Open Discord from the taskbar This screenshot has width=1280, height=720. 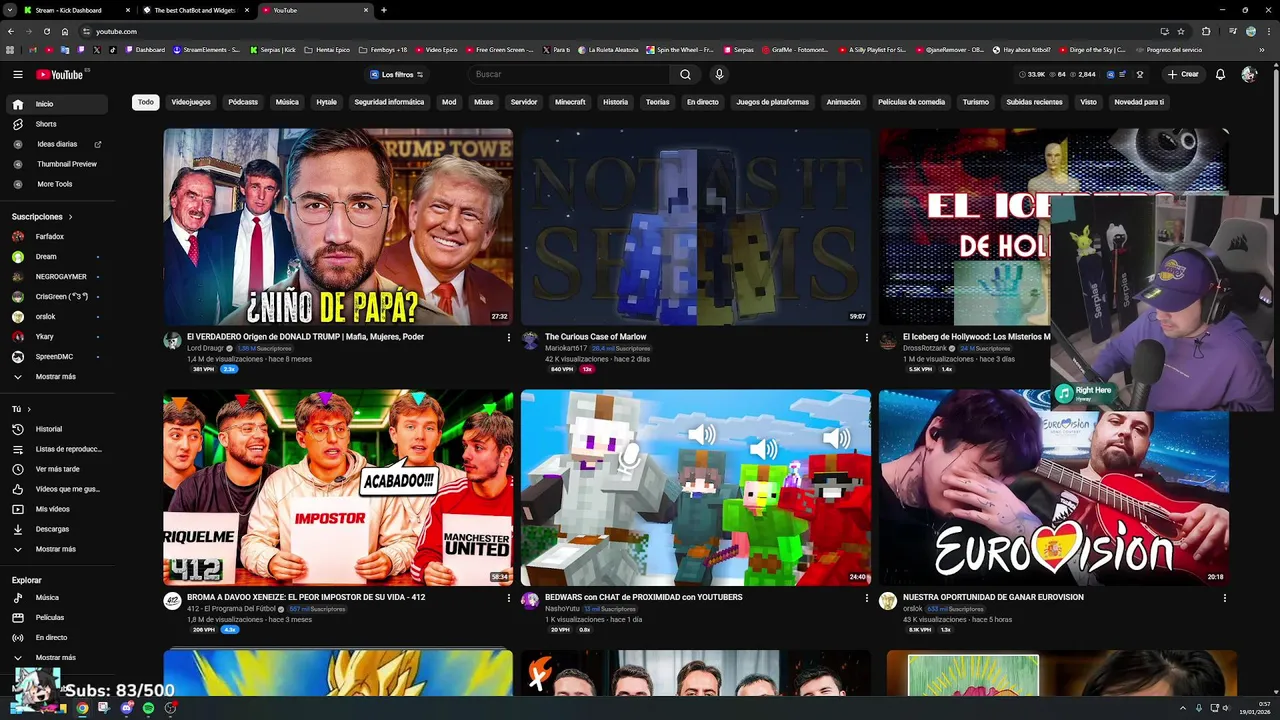coord(126,708)
